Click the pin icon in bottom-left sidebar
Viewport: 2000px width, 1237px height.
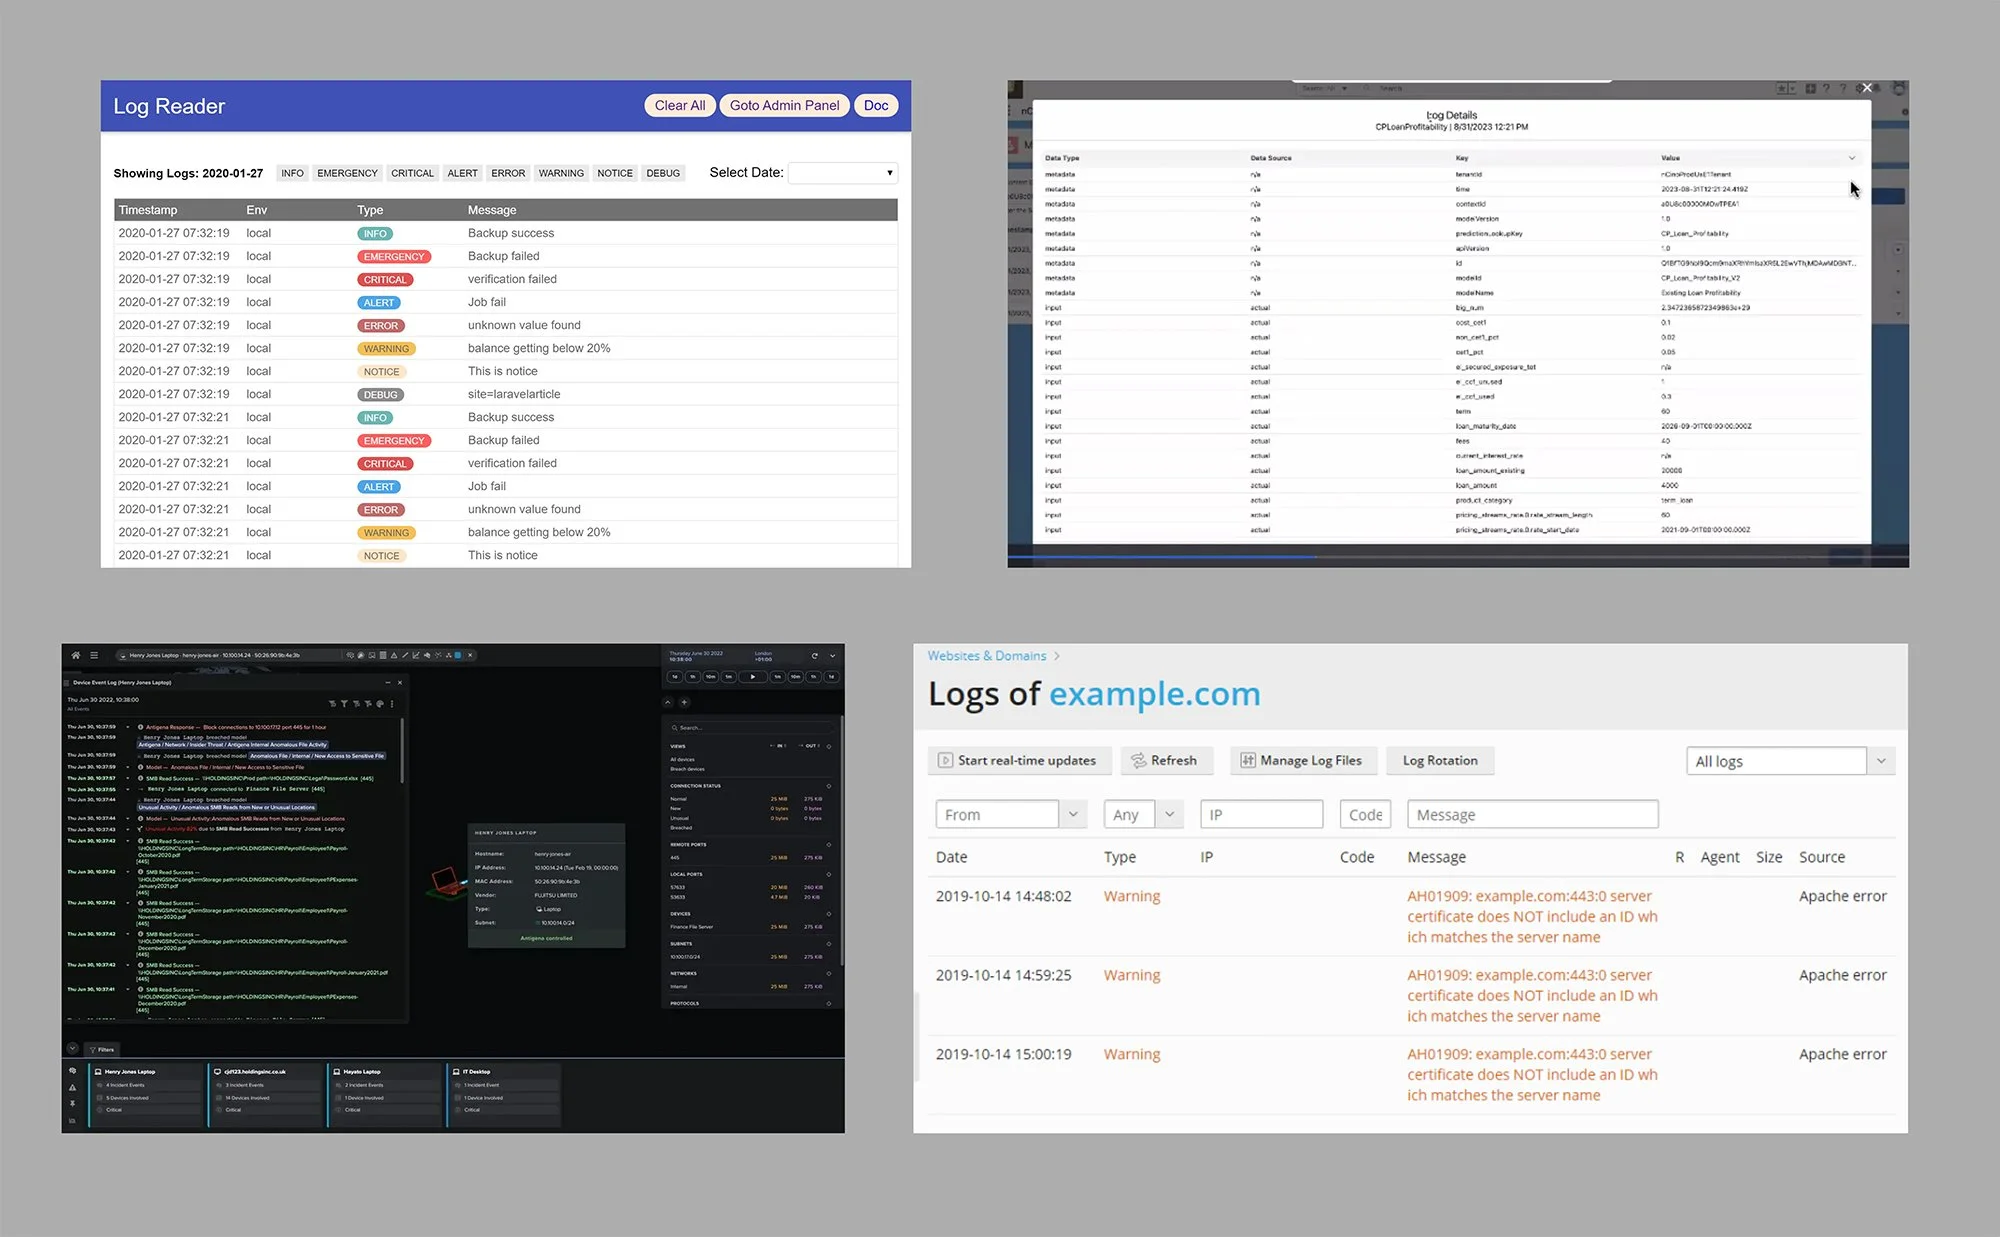(72, 1103)
